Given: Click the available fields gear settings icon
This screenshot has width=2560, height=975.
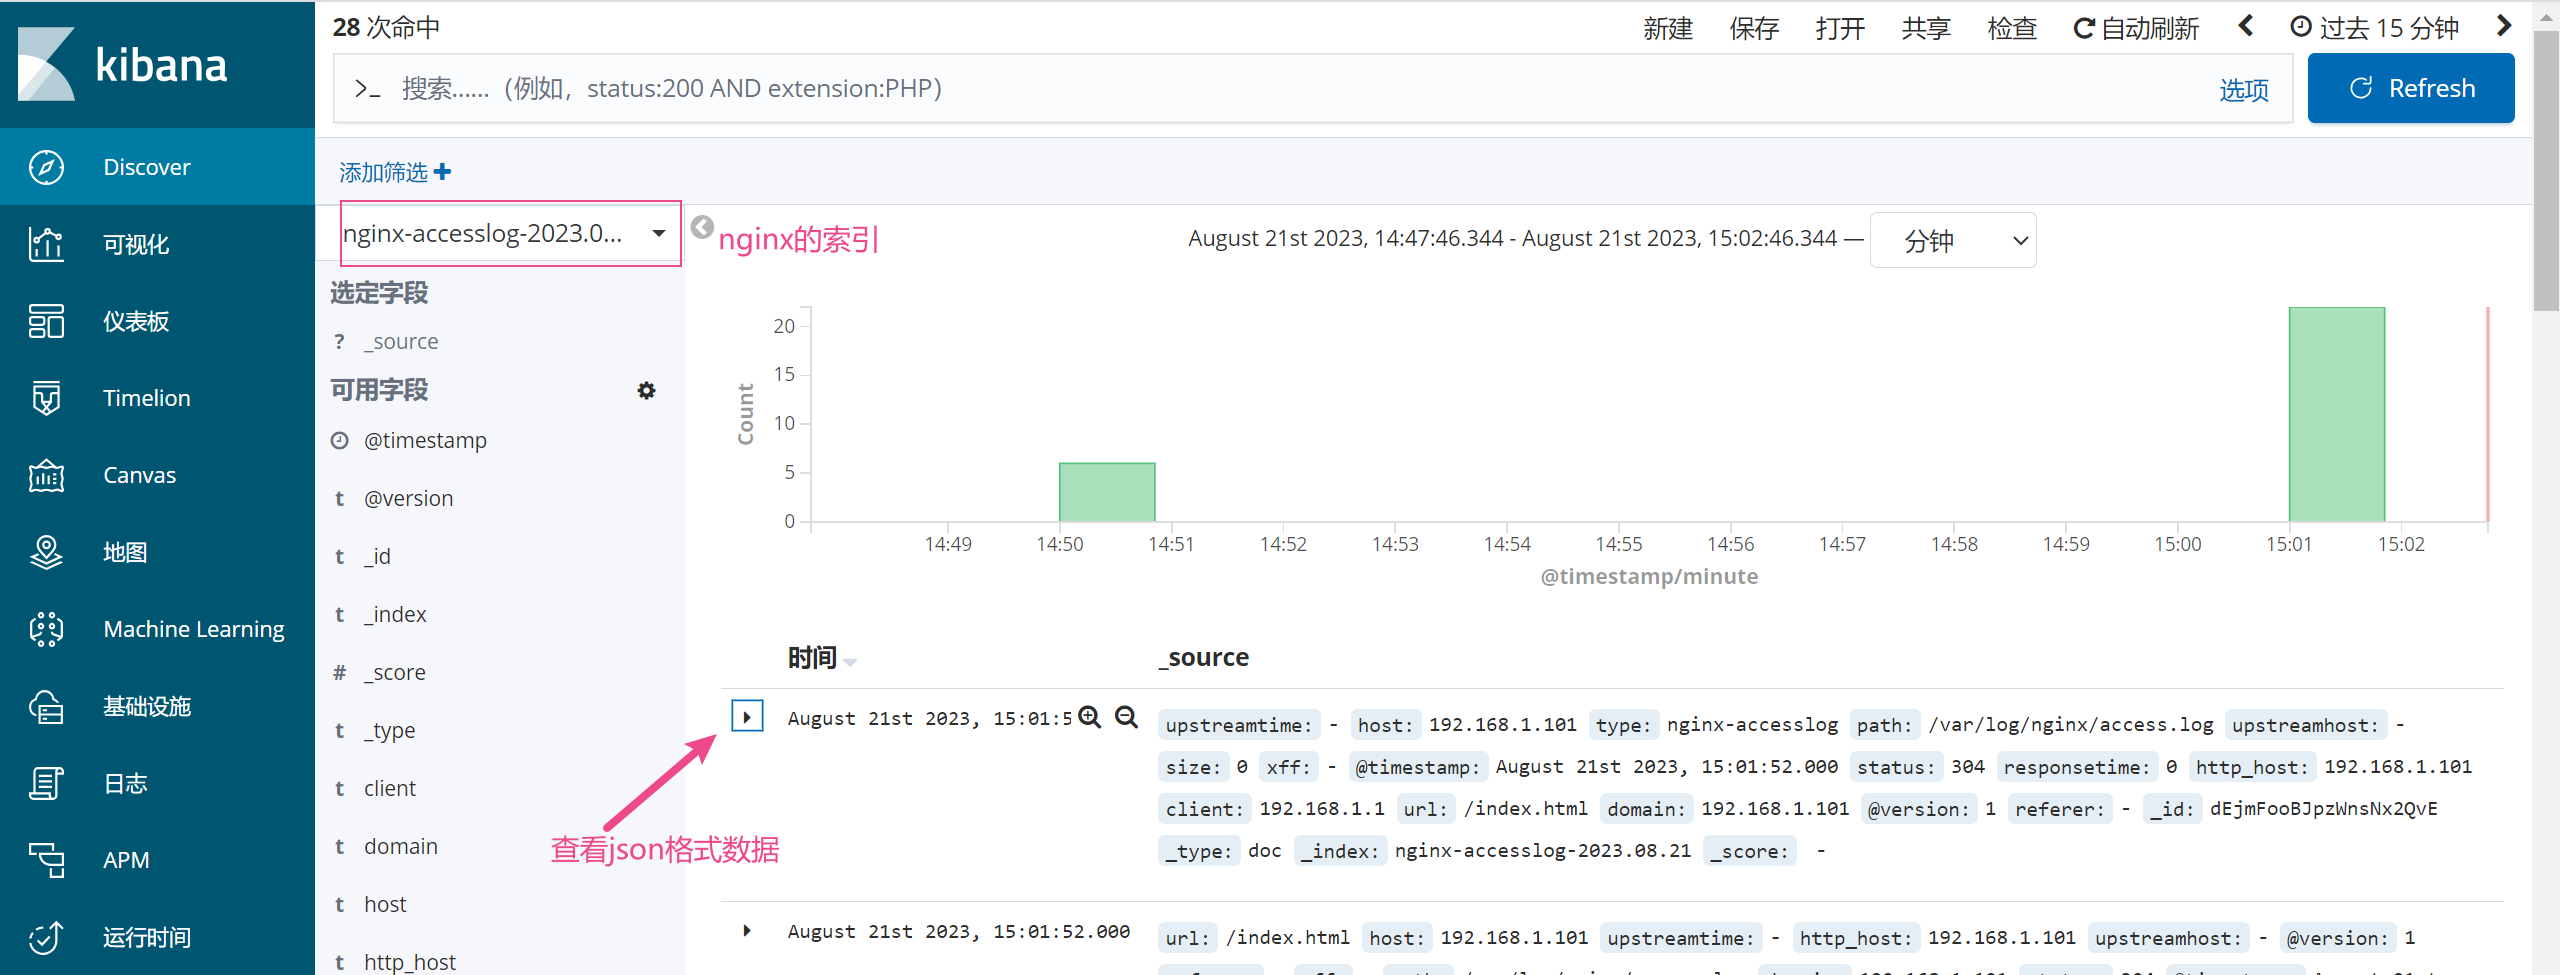Looking at the screenshot, I should point(646,390).
